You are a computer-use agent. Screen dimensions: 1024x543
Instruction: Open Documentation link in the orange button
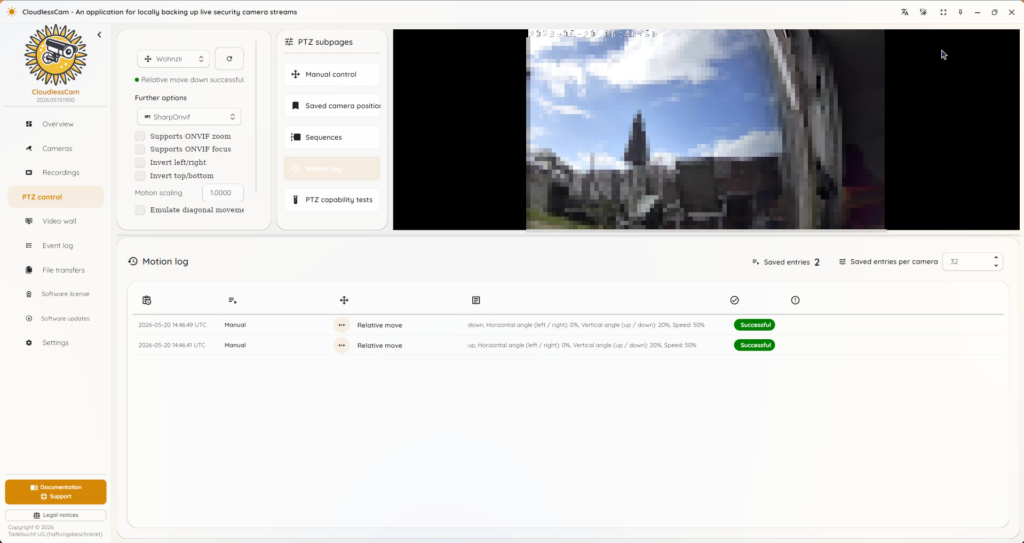(56, 487)
